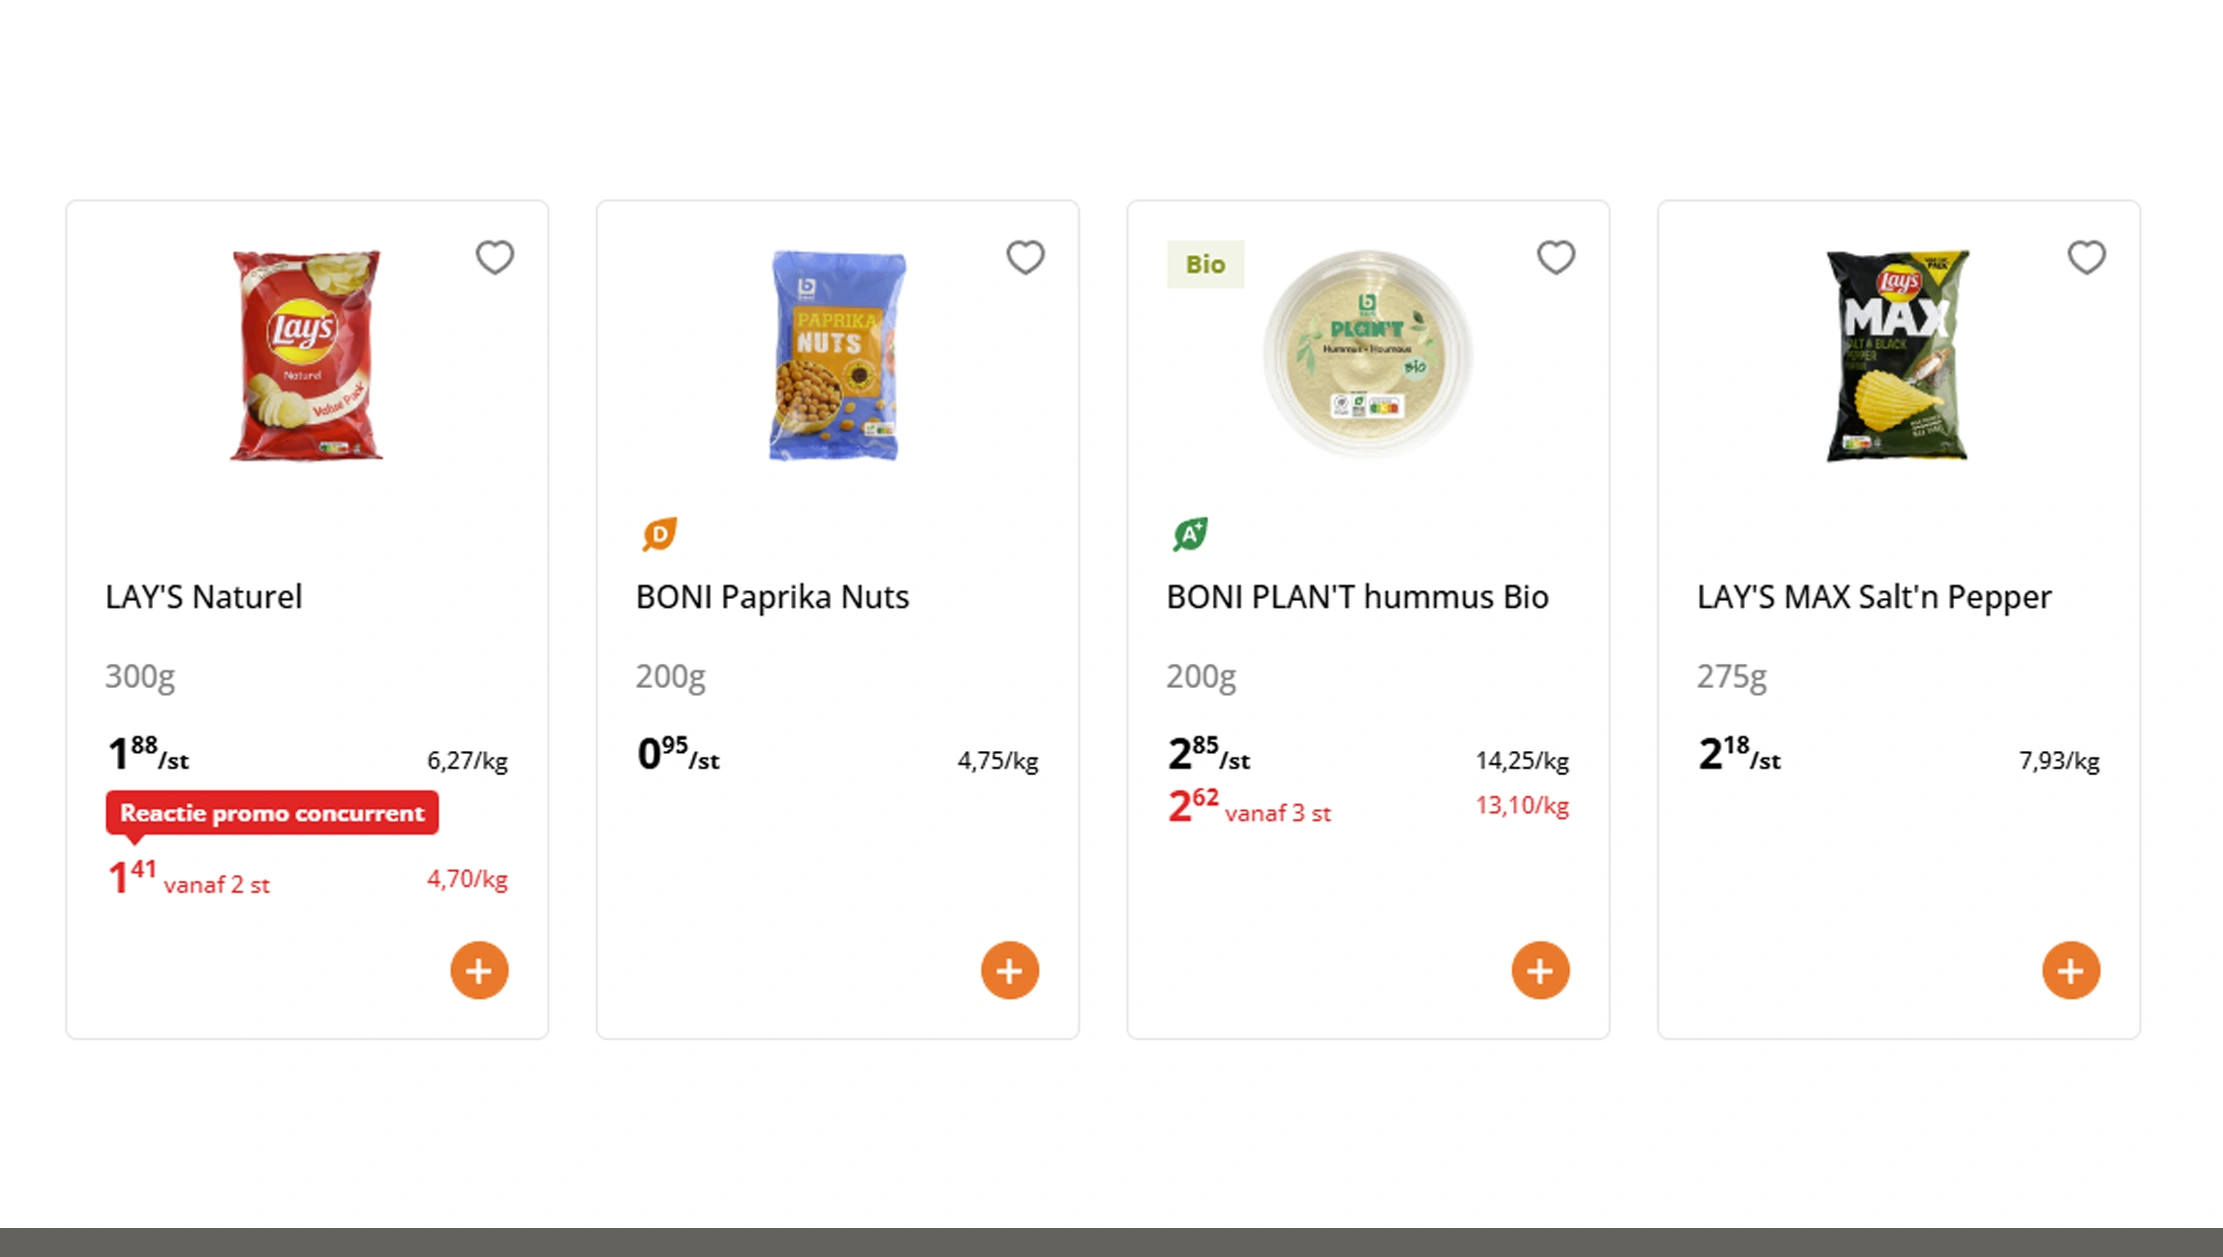Save BONI PLAN'T hummus to favorites
The height and width of the screenshot is (1257, 2223).
pyautogui.click(x=1556, y=258)
